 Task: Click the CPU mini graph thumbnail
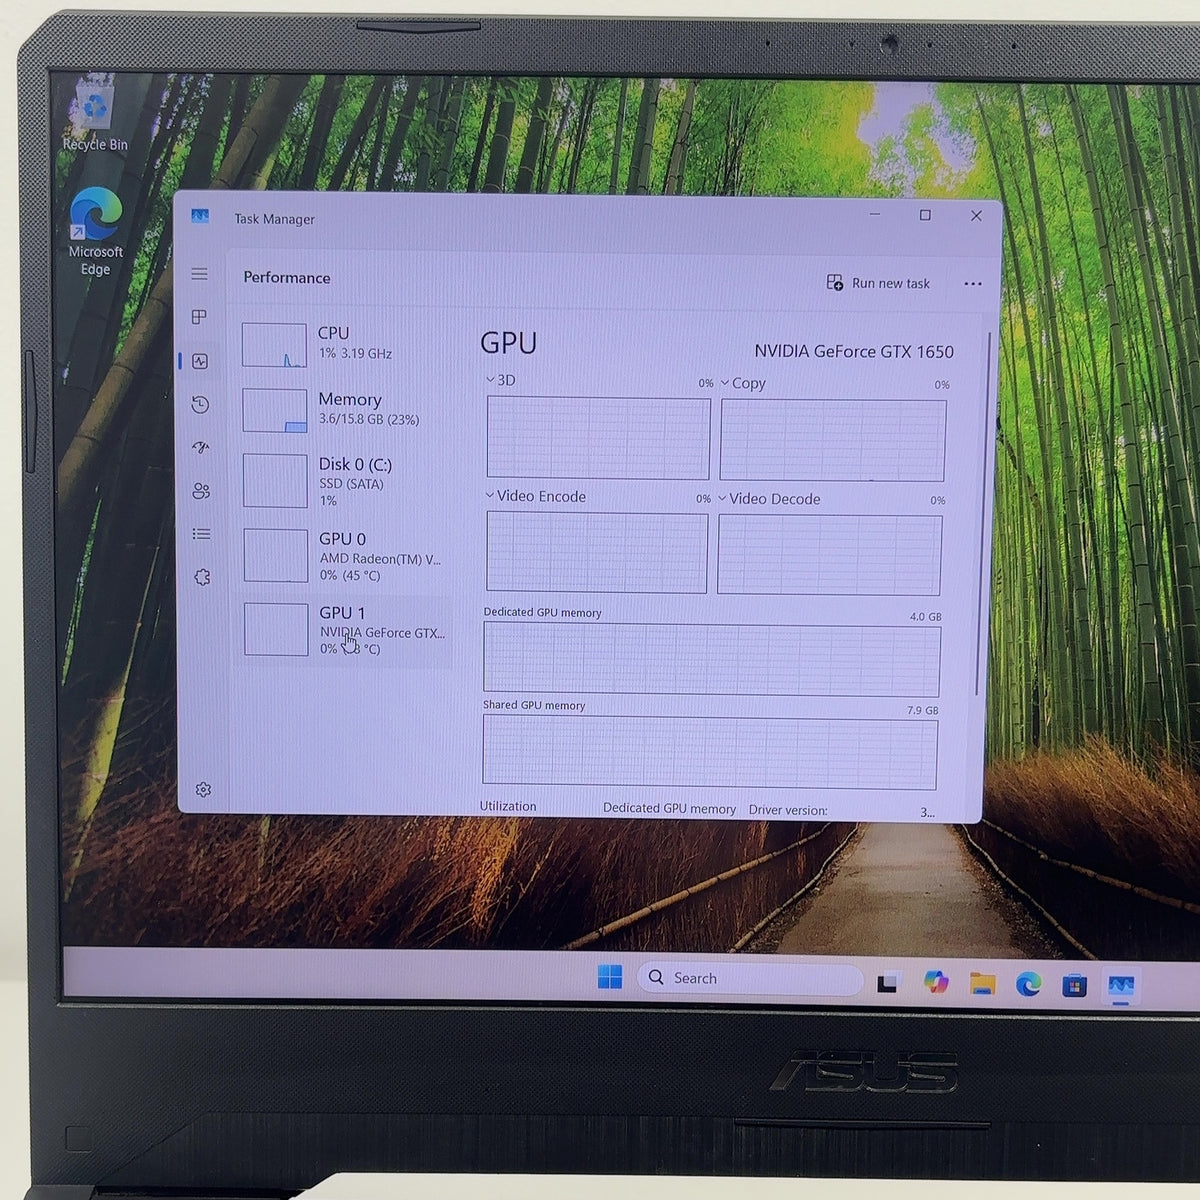[274, 345]
